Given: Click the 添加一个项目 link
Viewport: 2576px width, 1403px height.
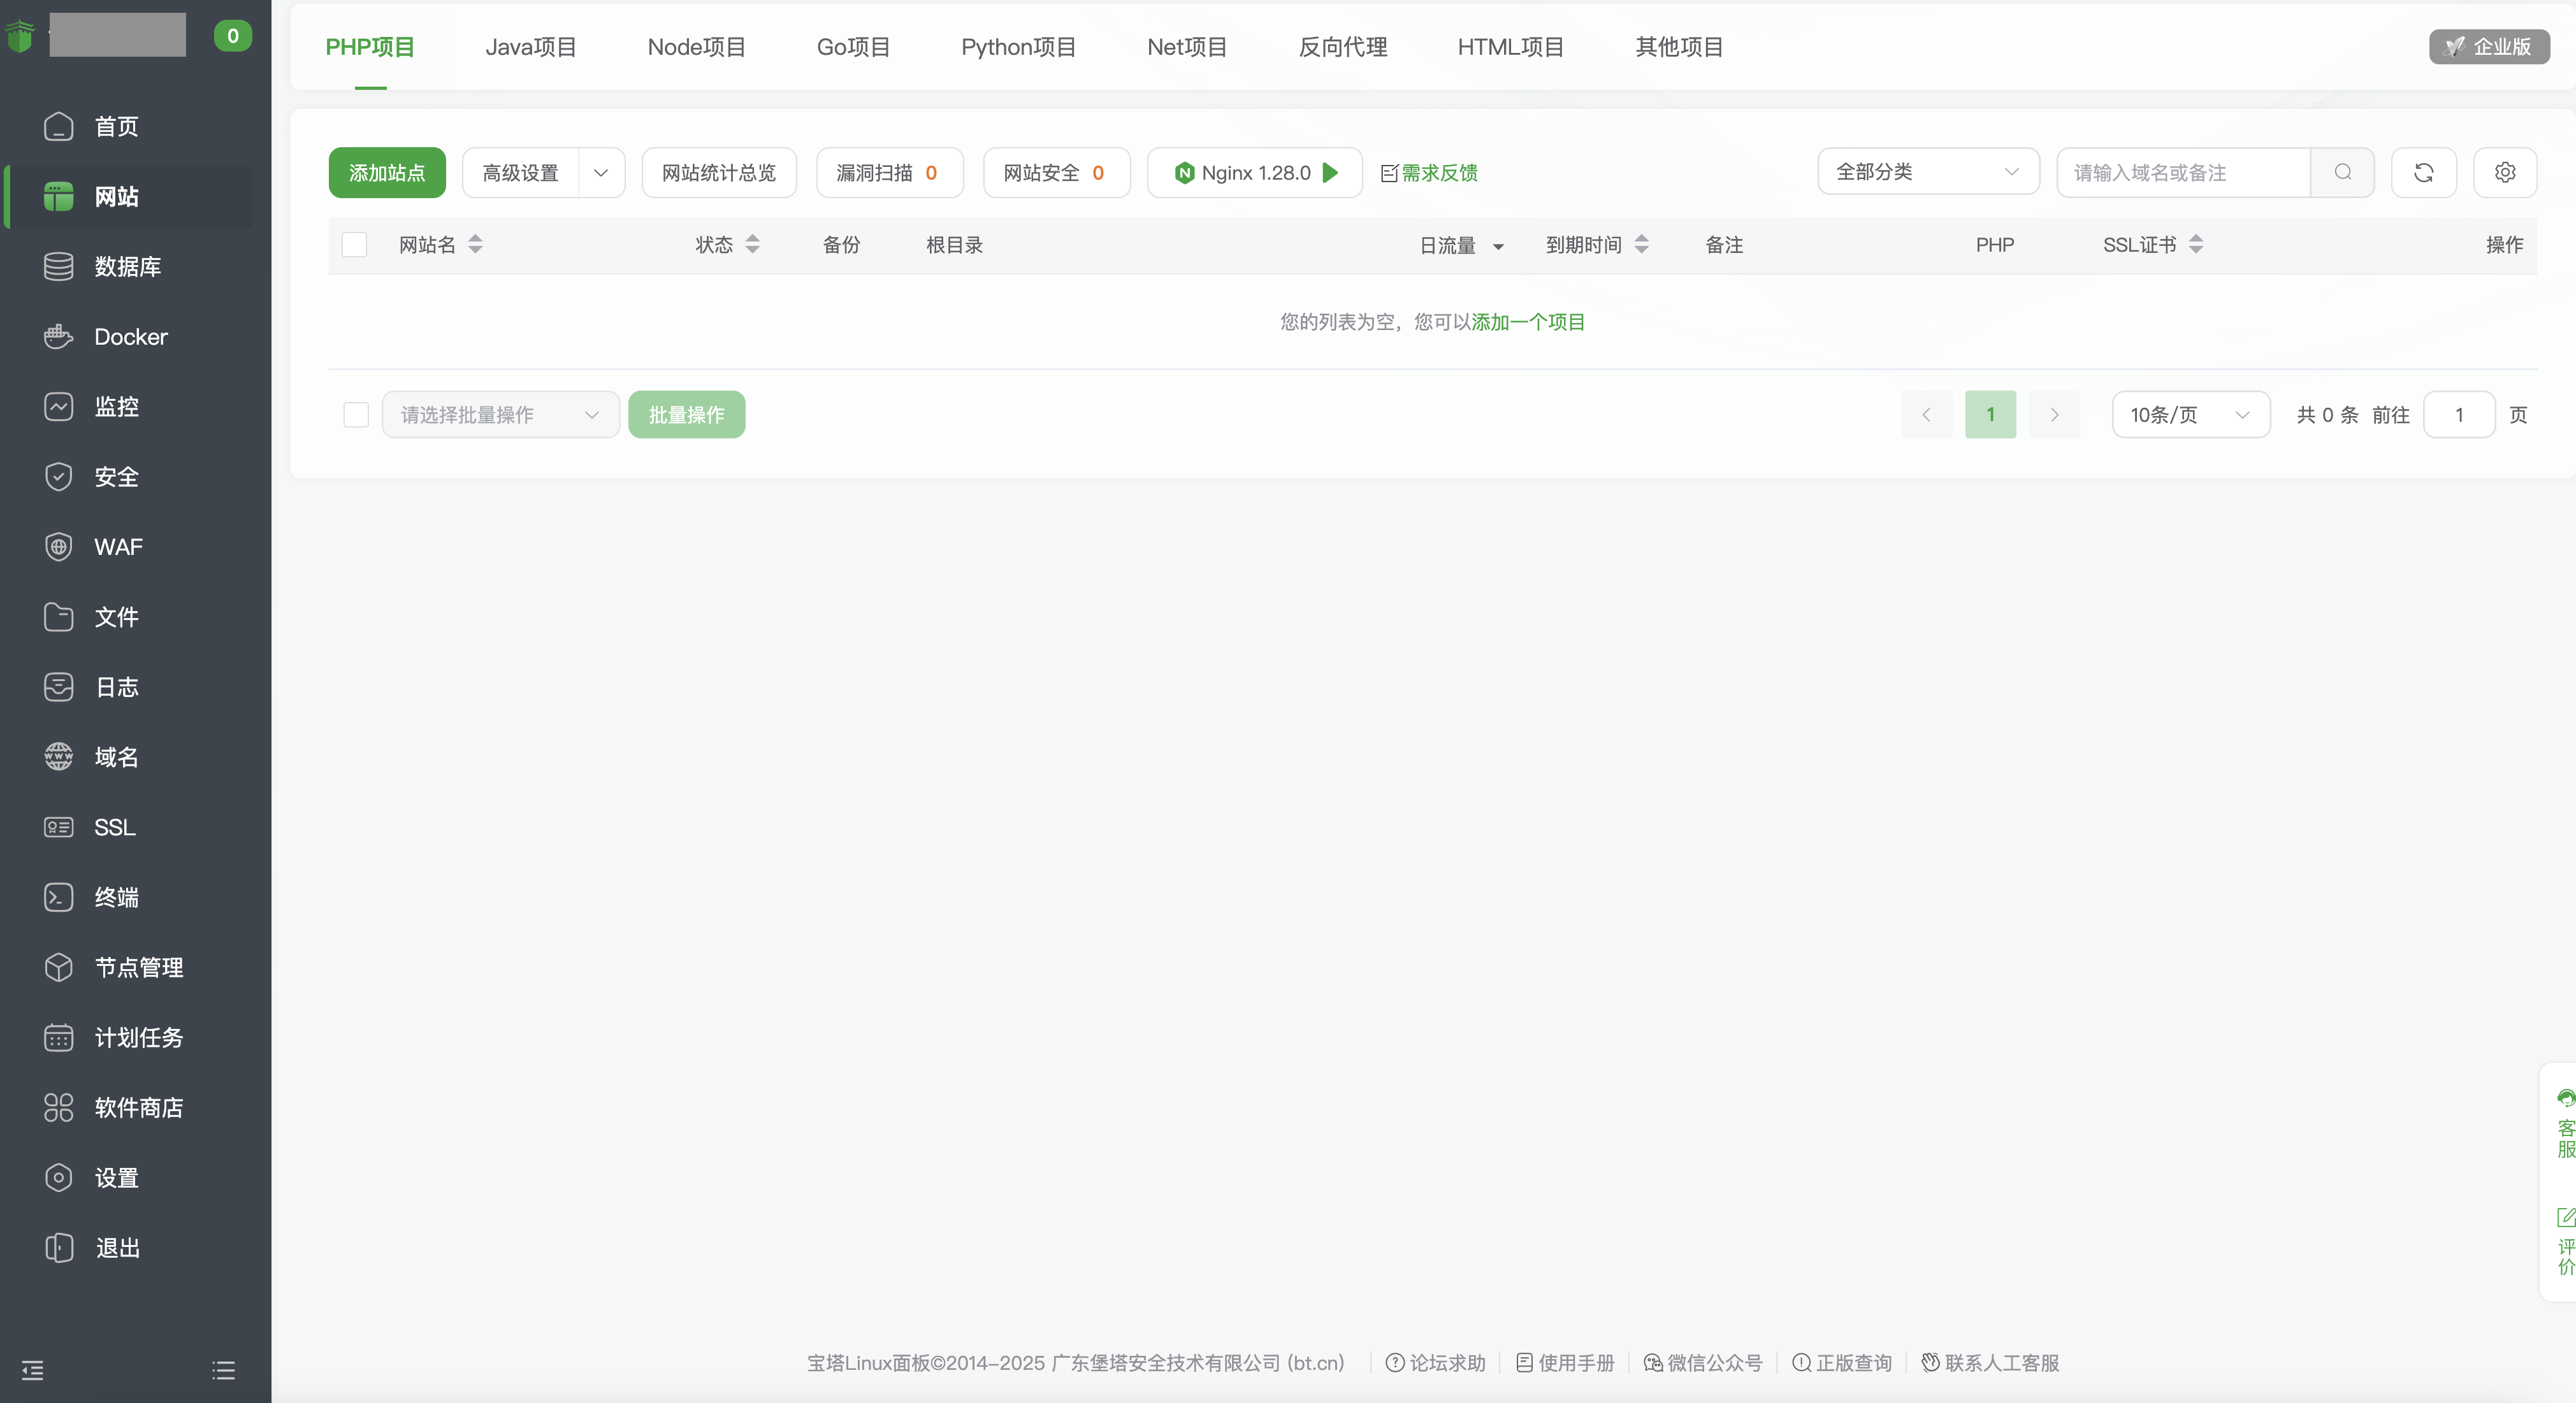Looking at the screenshot, I should click(1527, 322).
